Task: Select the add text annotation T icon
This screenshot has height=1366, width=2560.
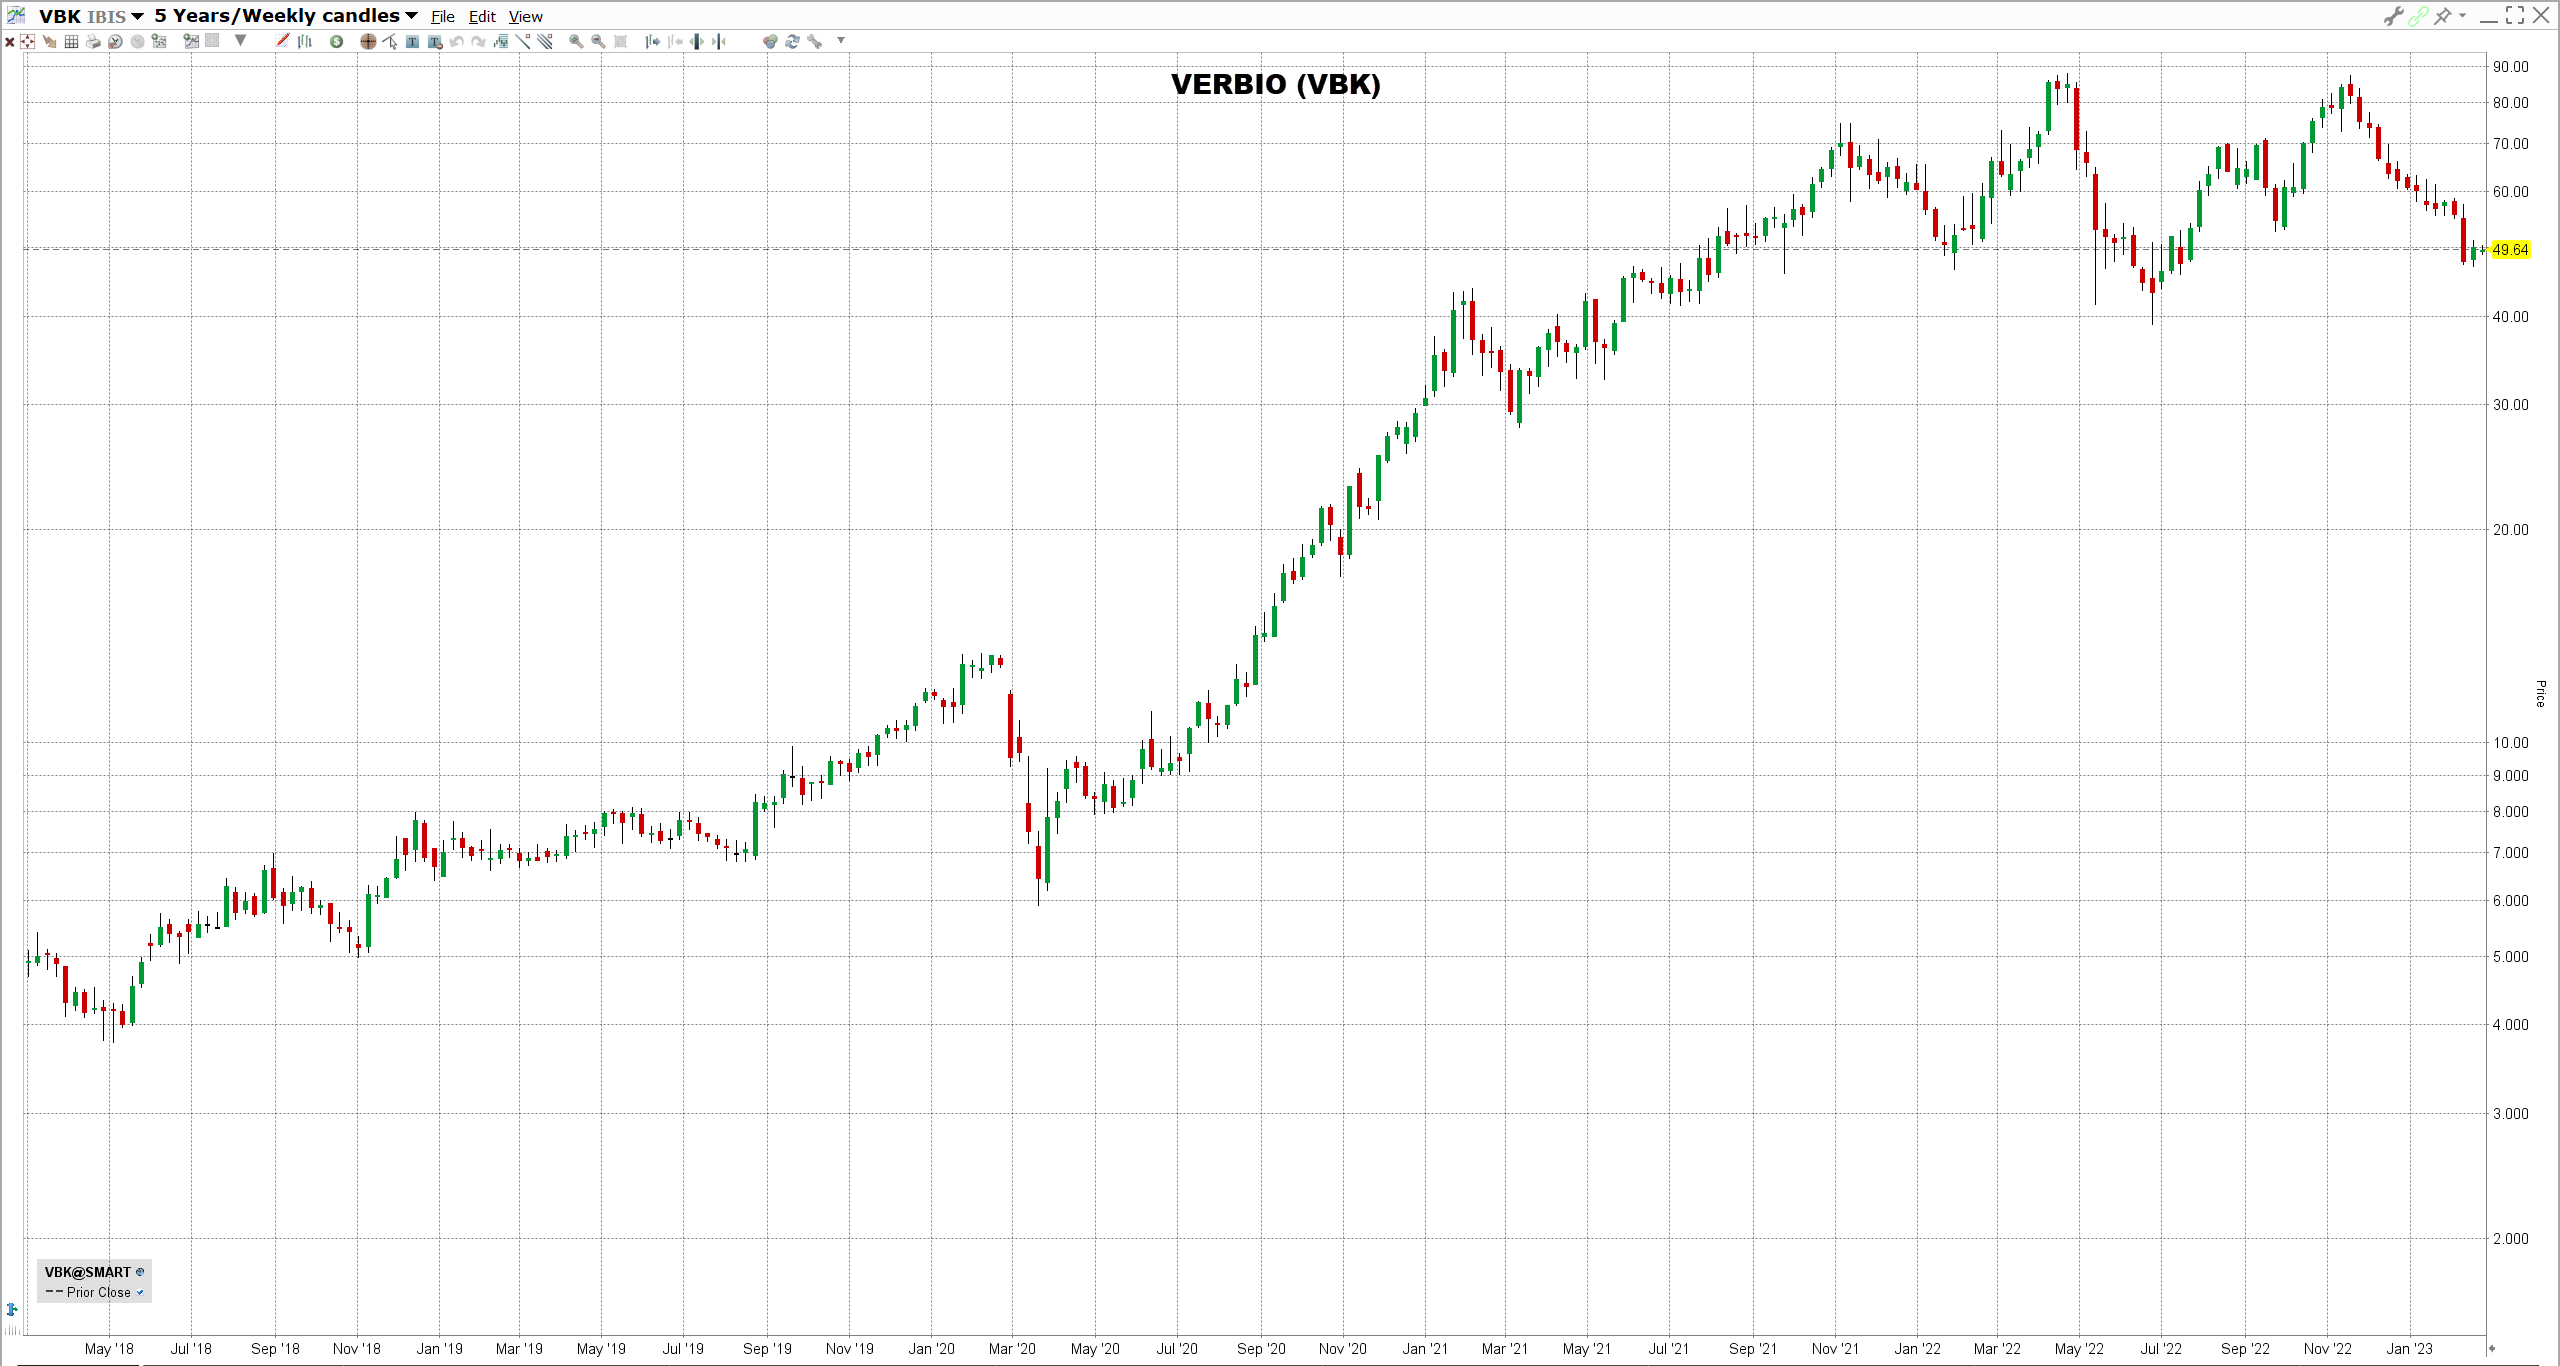Action: point(412,42)
